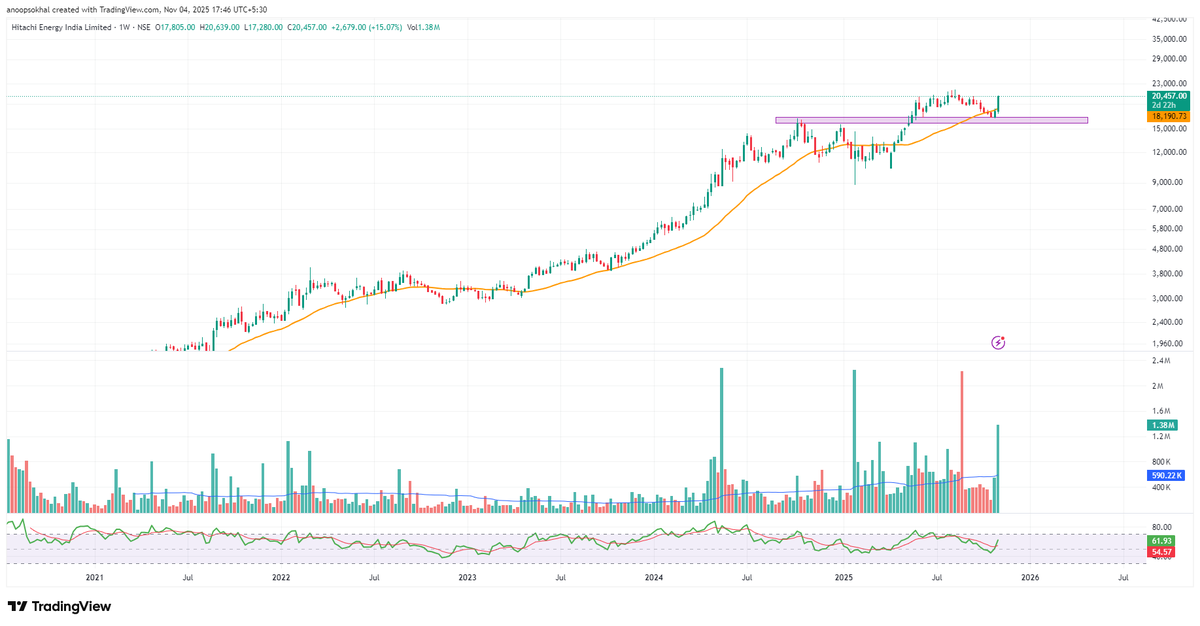Click the "2023" label on time axis
This screenshot has height=626, width=1200.
(467, 577)
